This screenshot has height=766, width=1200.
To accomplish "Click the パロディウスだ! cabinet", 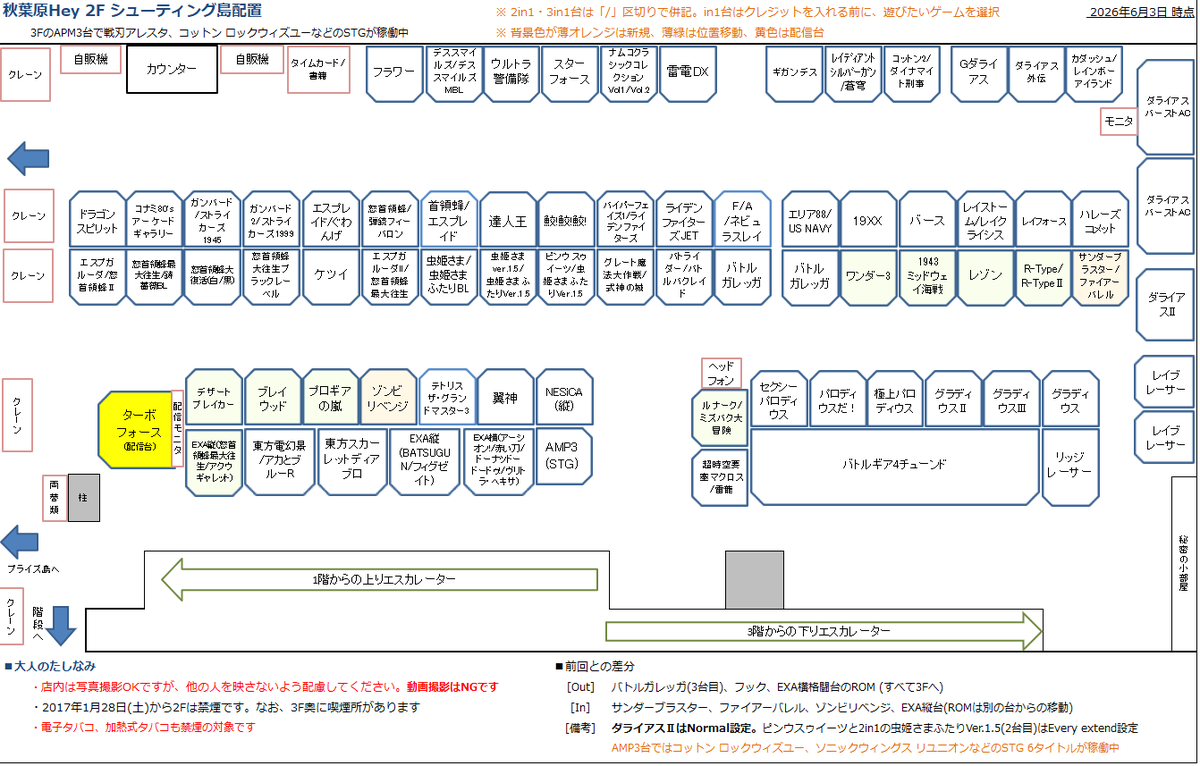I will (836, 400).
